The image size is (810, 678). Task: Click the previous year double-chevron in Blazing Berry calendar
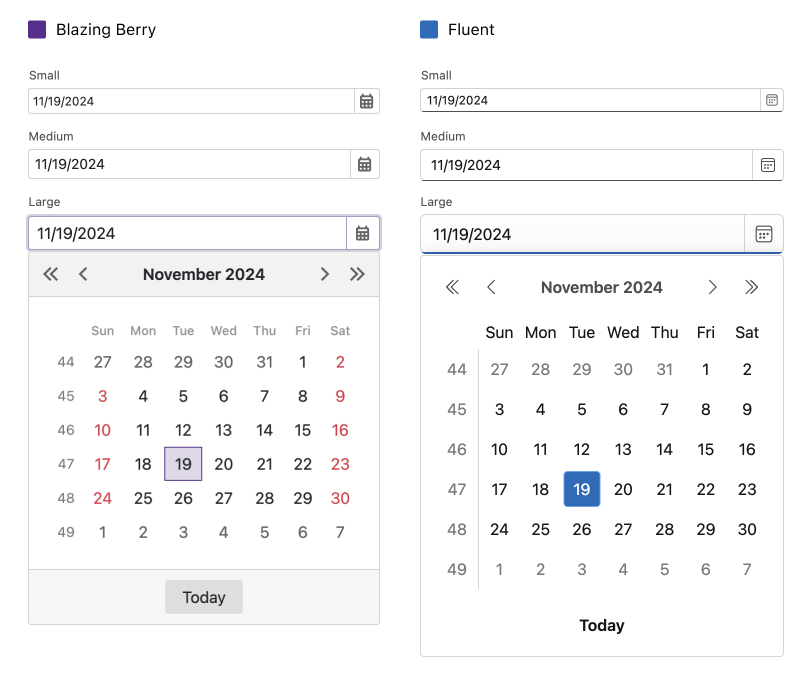pyautogui.click(x=51, y=273)
